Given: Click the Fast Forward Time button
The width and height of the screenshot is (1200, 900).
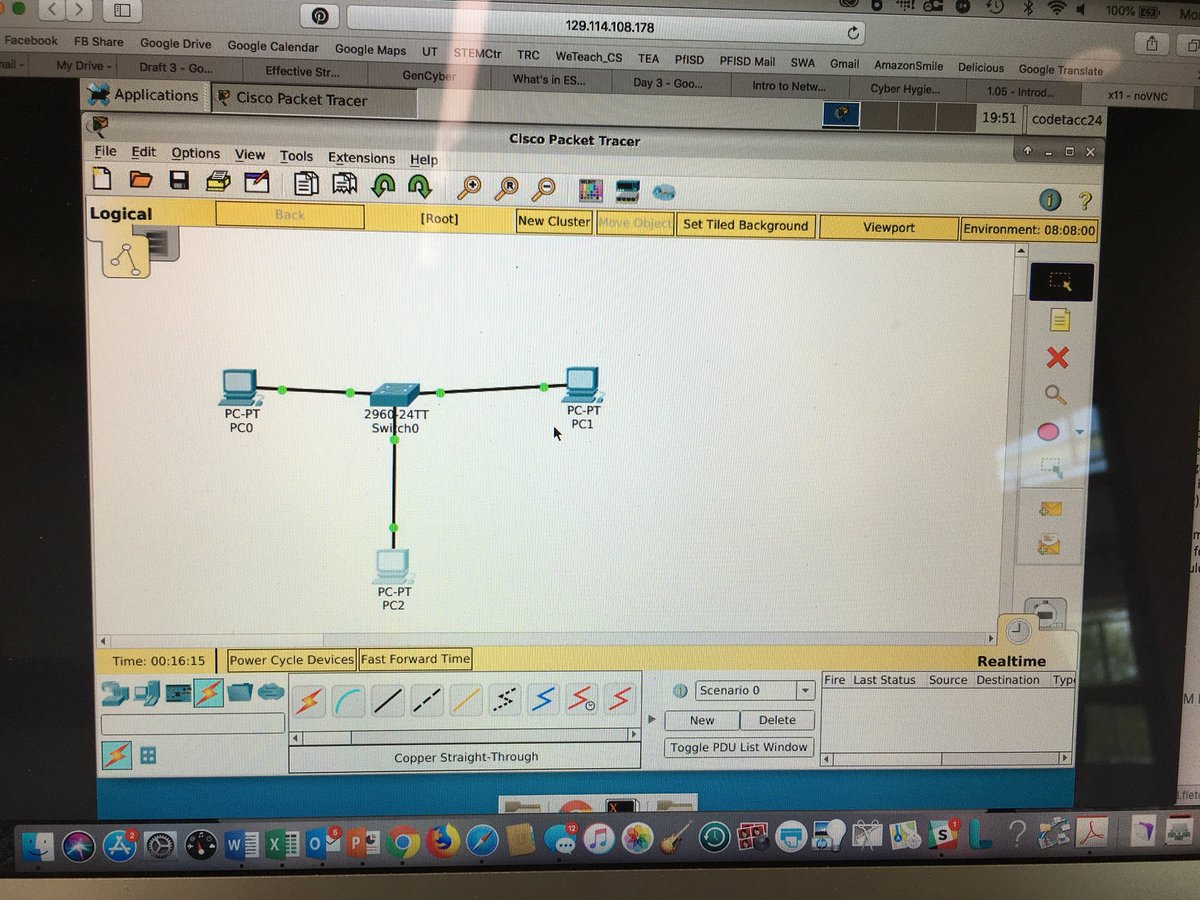Looking at the screenshot, I should tap(415, 659).
